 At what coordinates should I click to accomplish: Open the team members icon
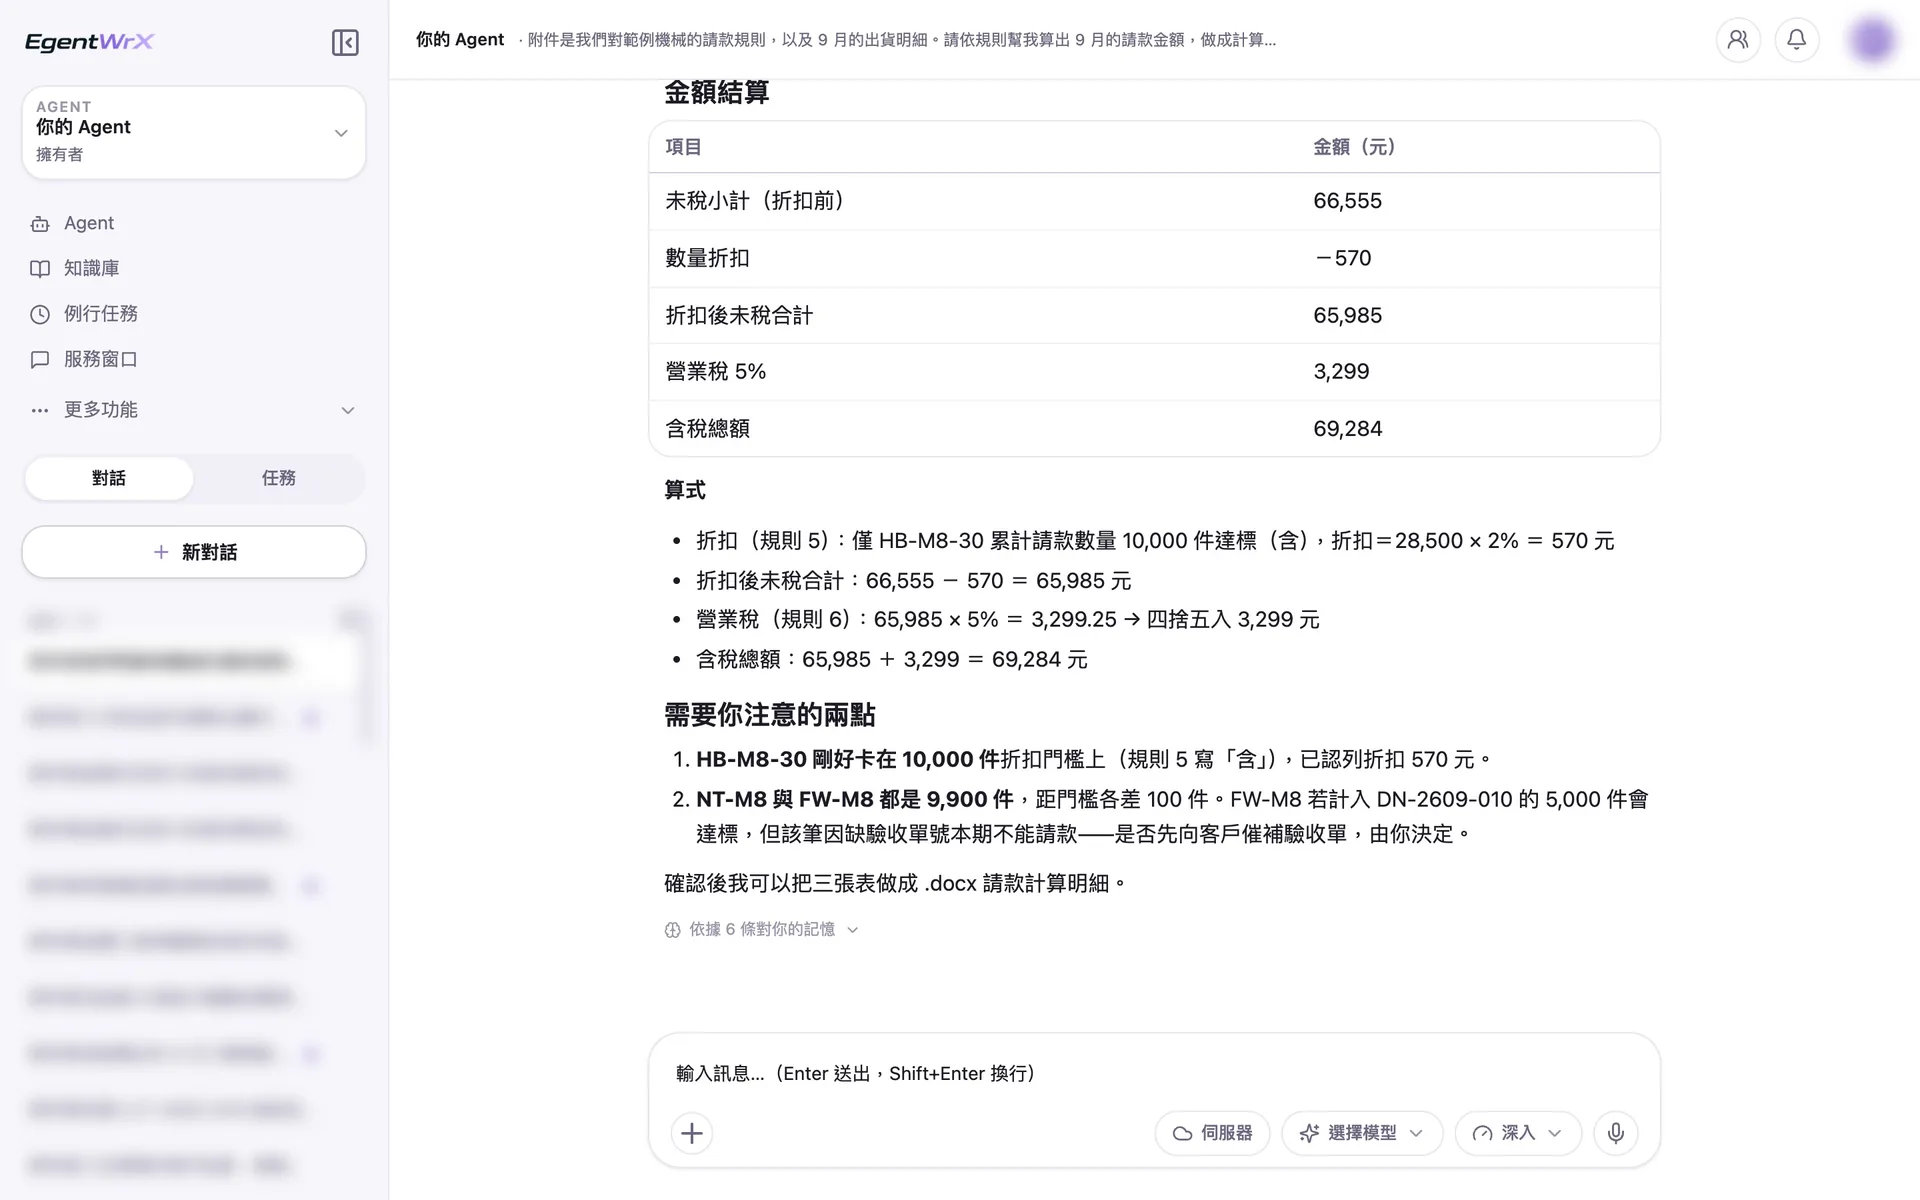[x=1738, y=40]
